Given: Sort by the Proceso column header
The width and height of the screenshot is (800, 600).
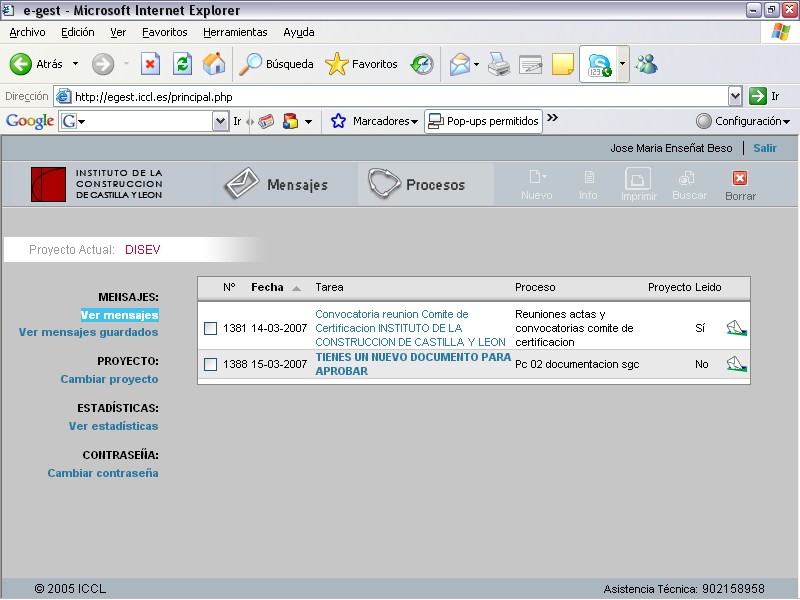Looking at the screenshot, I should click(535, 287).
